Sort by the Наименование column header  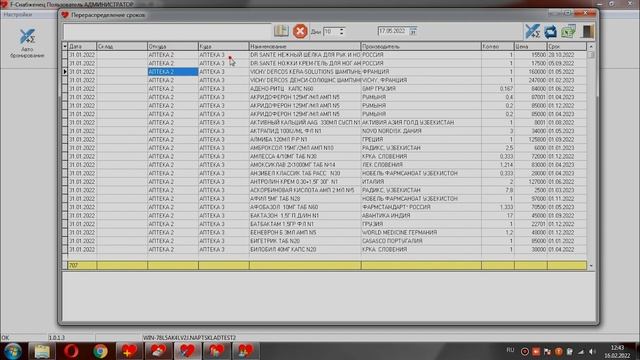click(305, 46)
